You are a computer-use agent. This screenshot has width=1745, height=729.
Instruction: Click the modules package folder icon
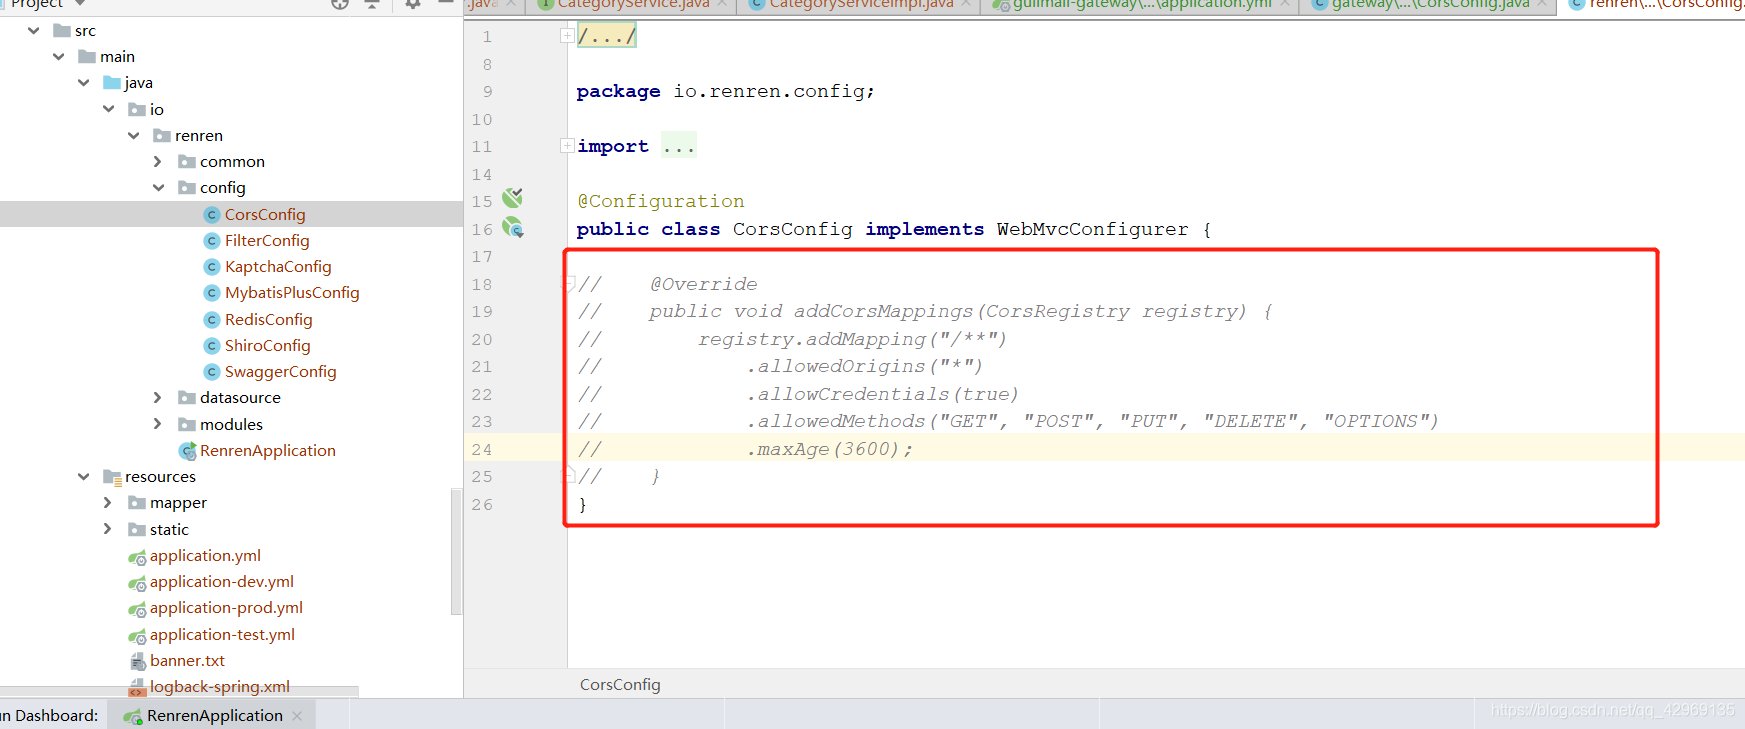(187, 425)
